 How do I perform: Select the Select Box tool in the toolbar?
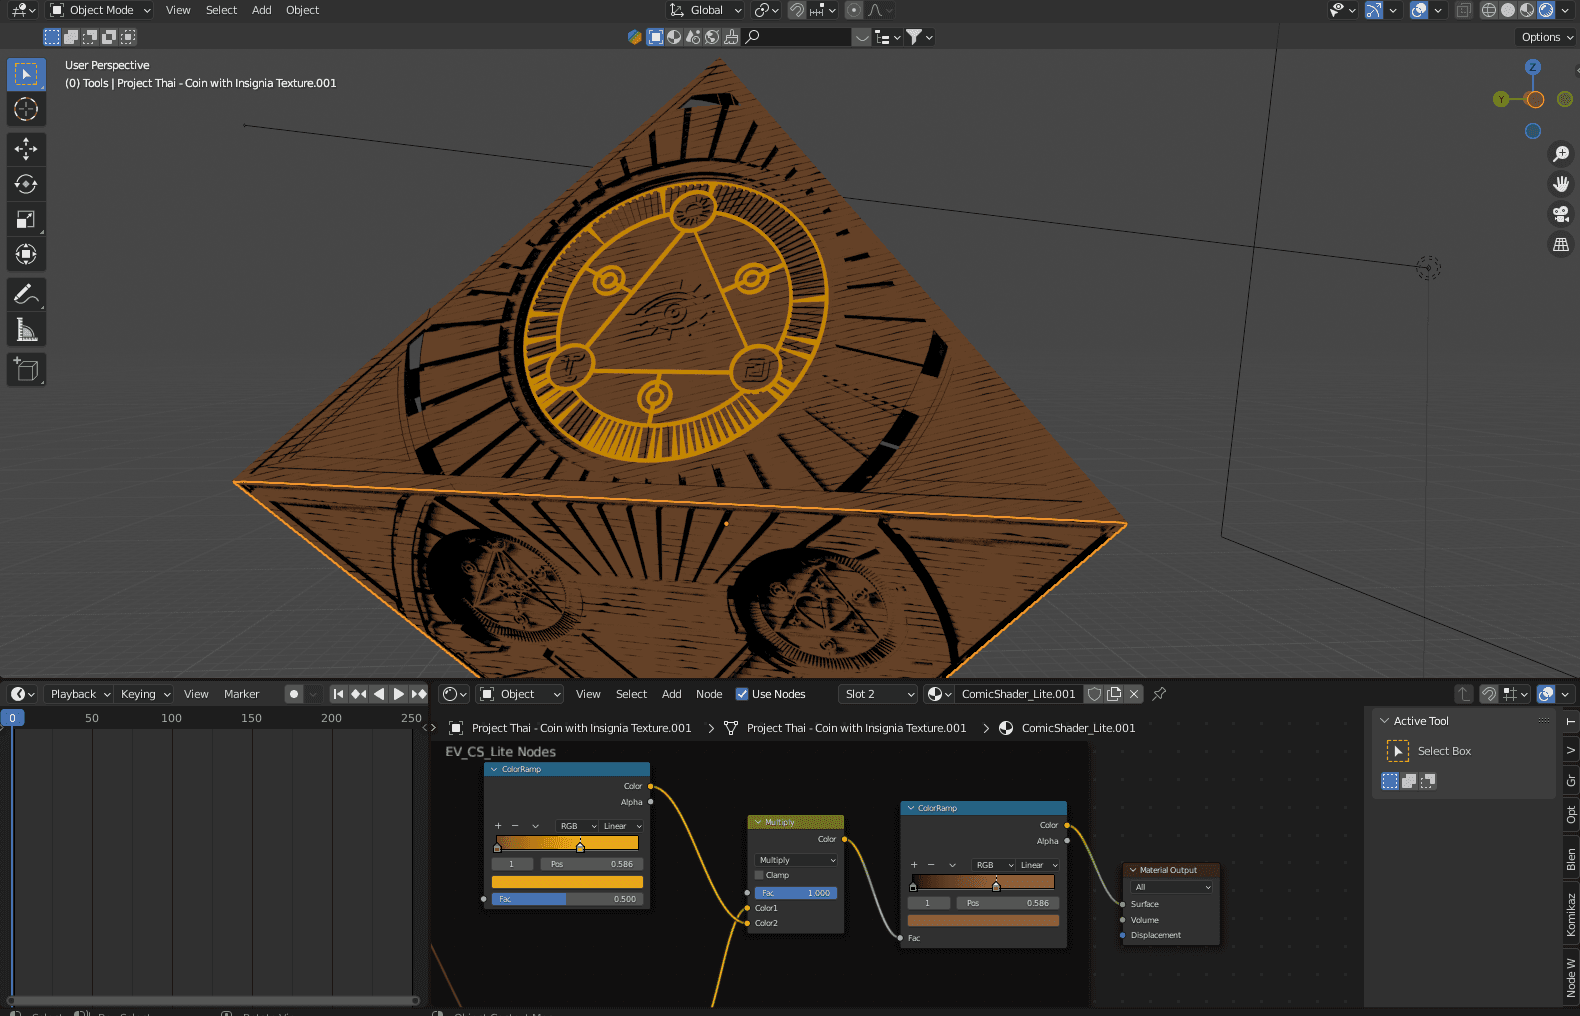pyautogui.click(x=26, y=74)
